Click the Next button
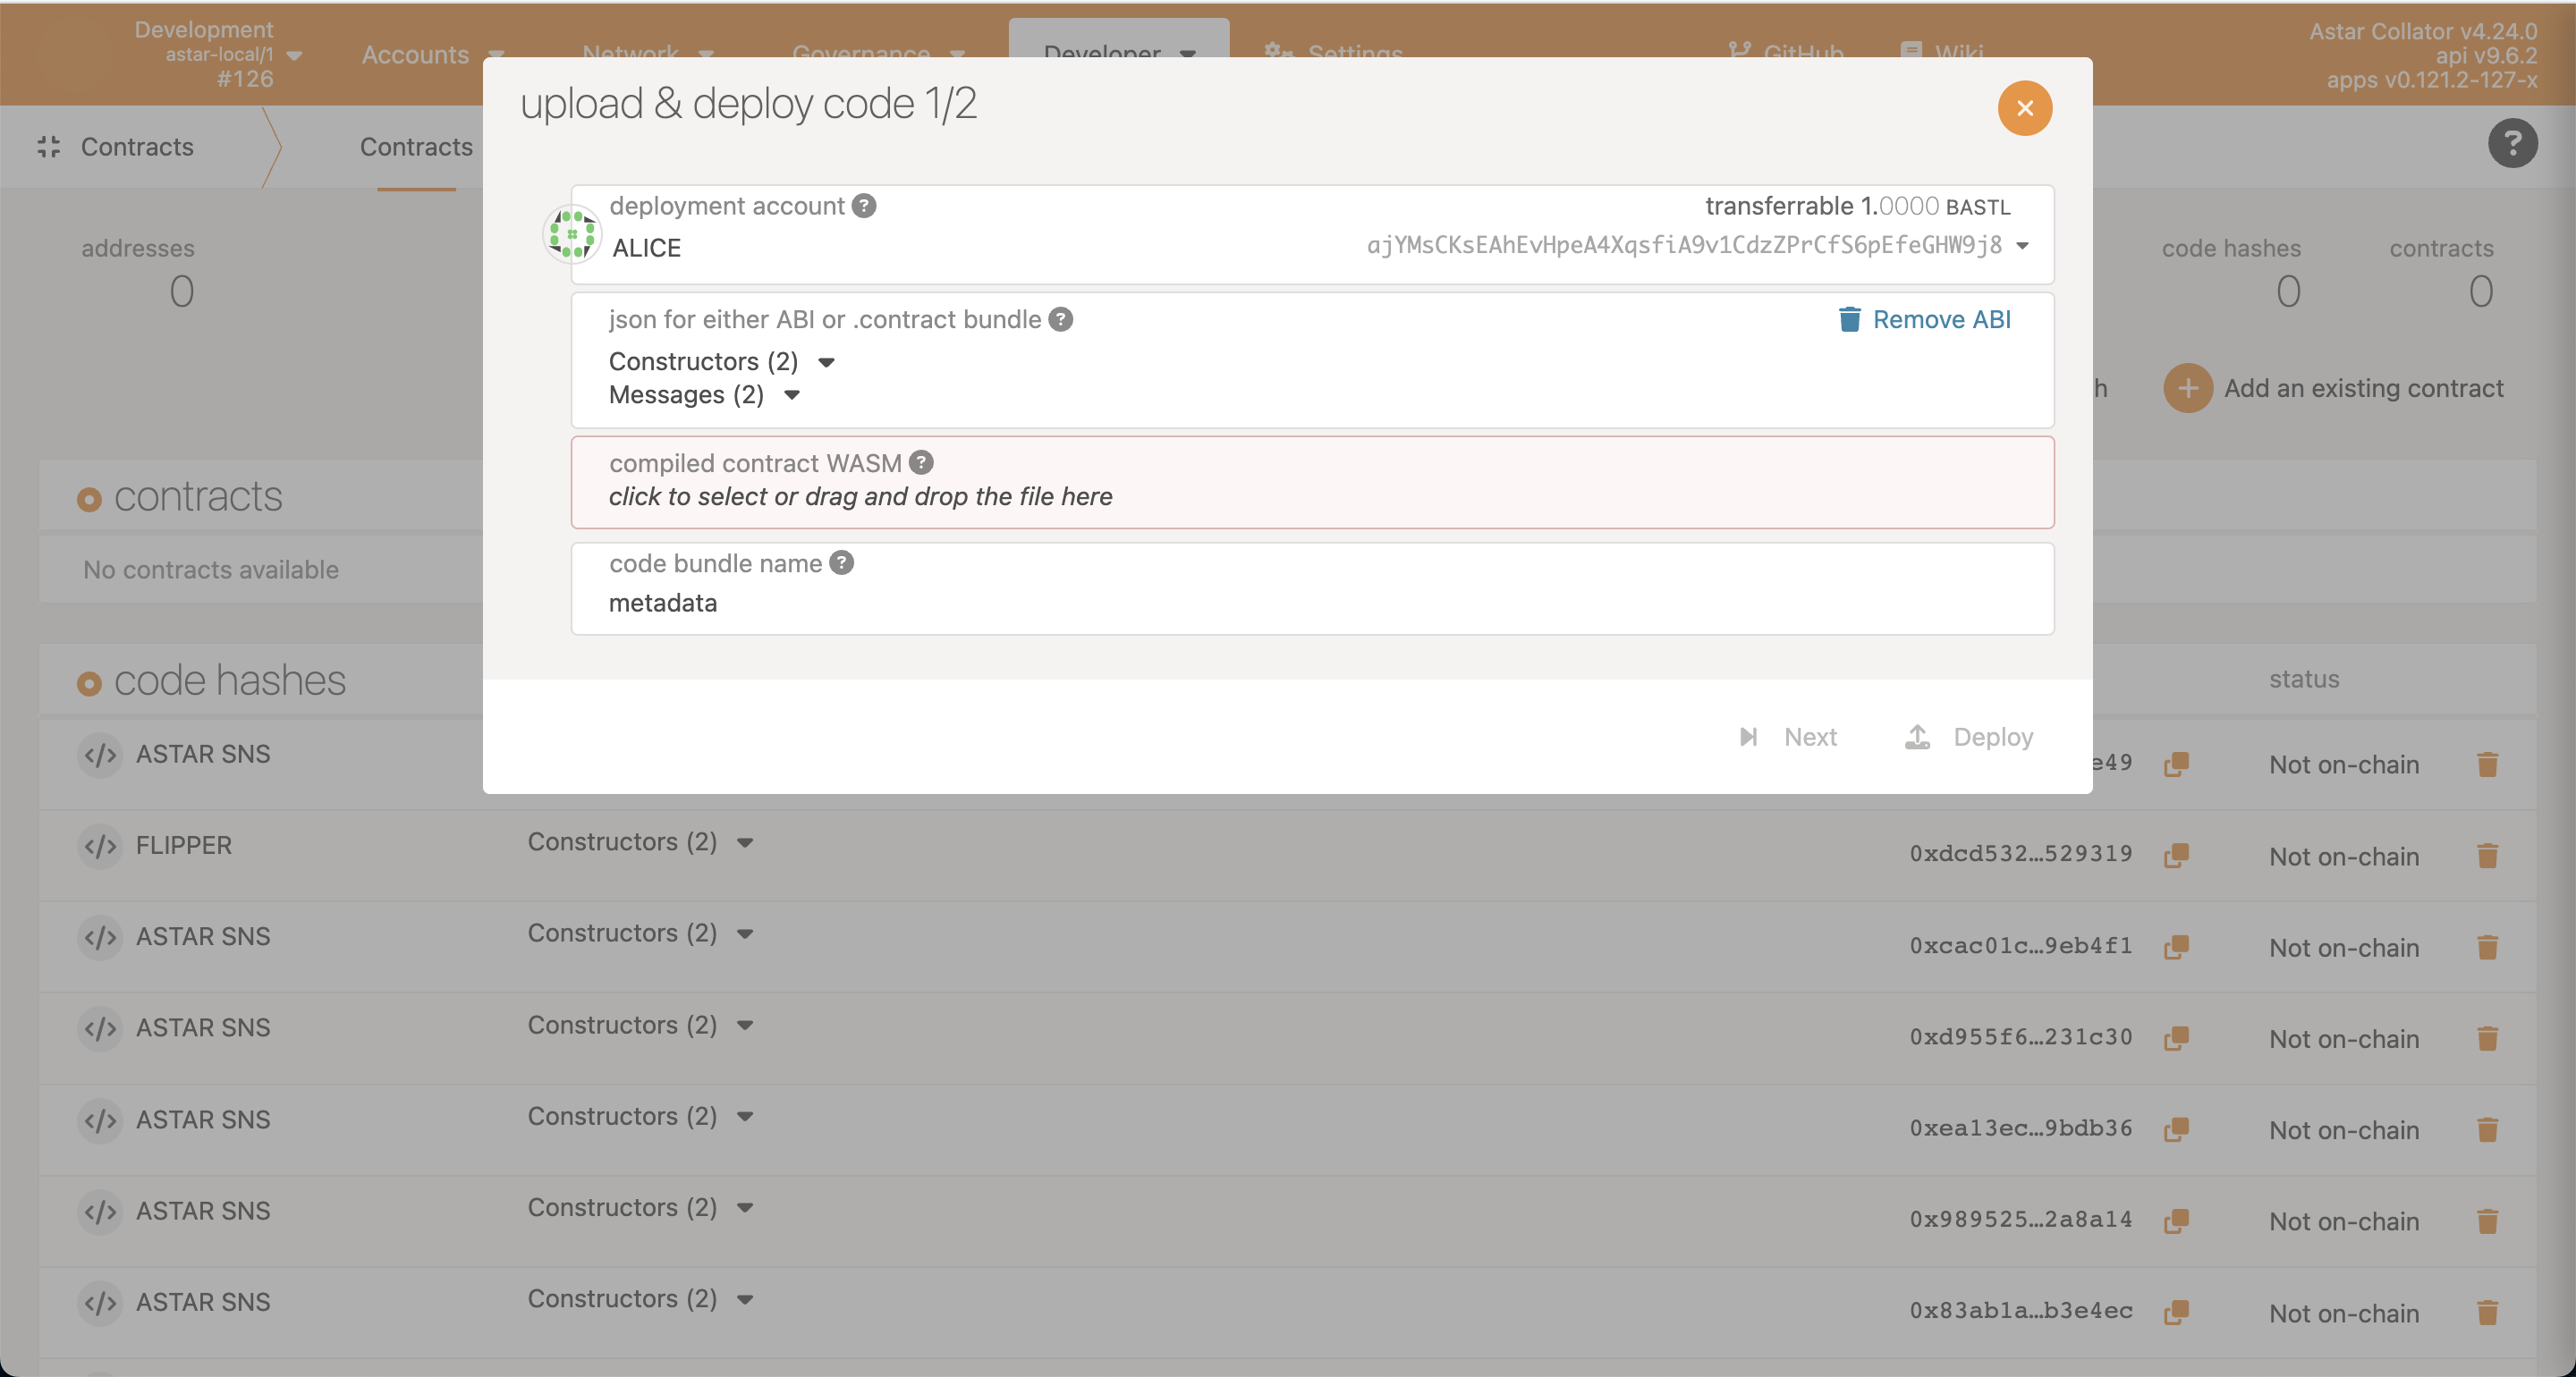 pyautogui.click(x=1788, y=738)
